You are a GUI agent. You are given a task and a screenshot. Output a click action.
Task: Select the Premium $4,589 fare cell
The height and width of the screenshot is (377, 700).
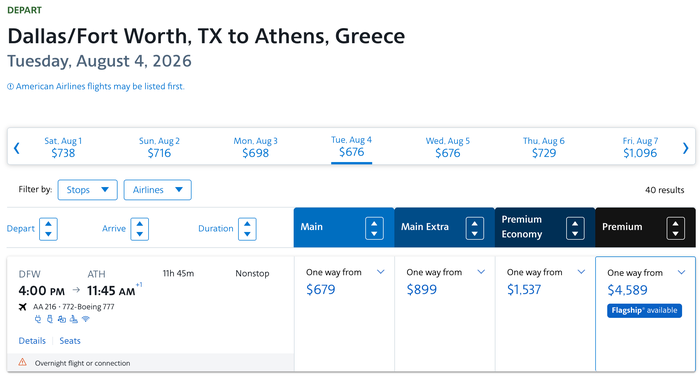646,314
